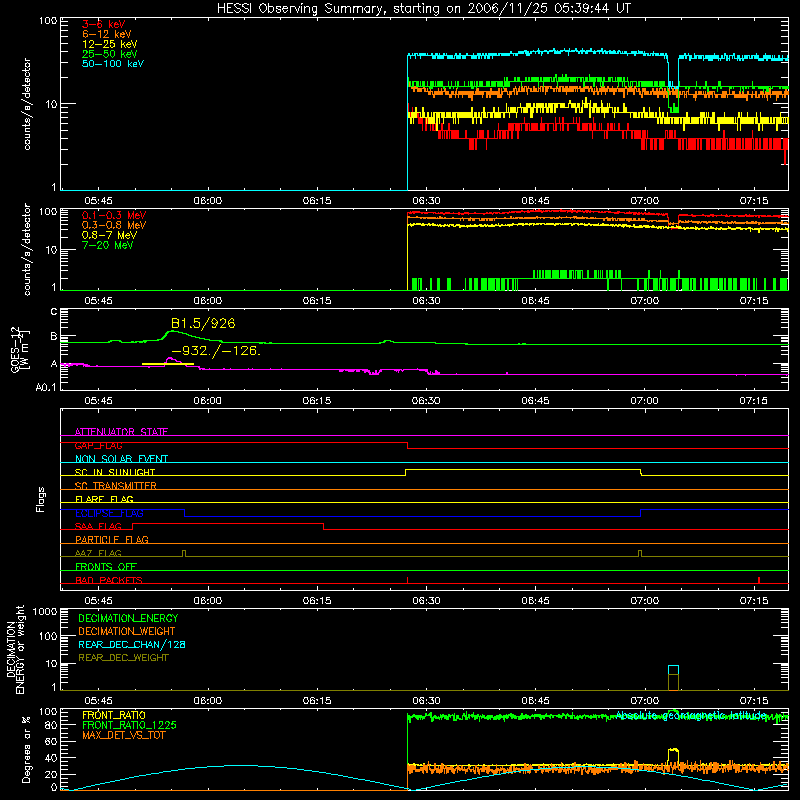Click the B1.5/926 flare annotation
The height and width of the screenshot is (800, 800).
click(203, 323)
